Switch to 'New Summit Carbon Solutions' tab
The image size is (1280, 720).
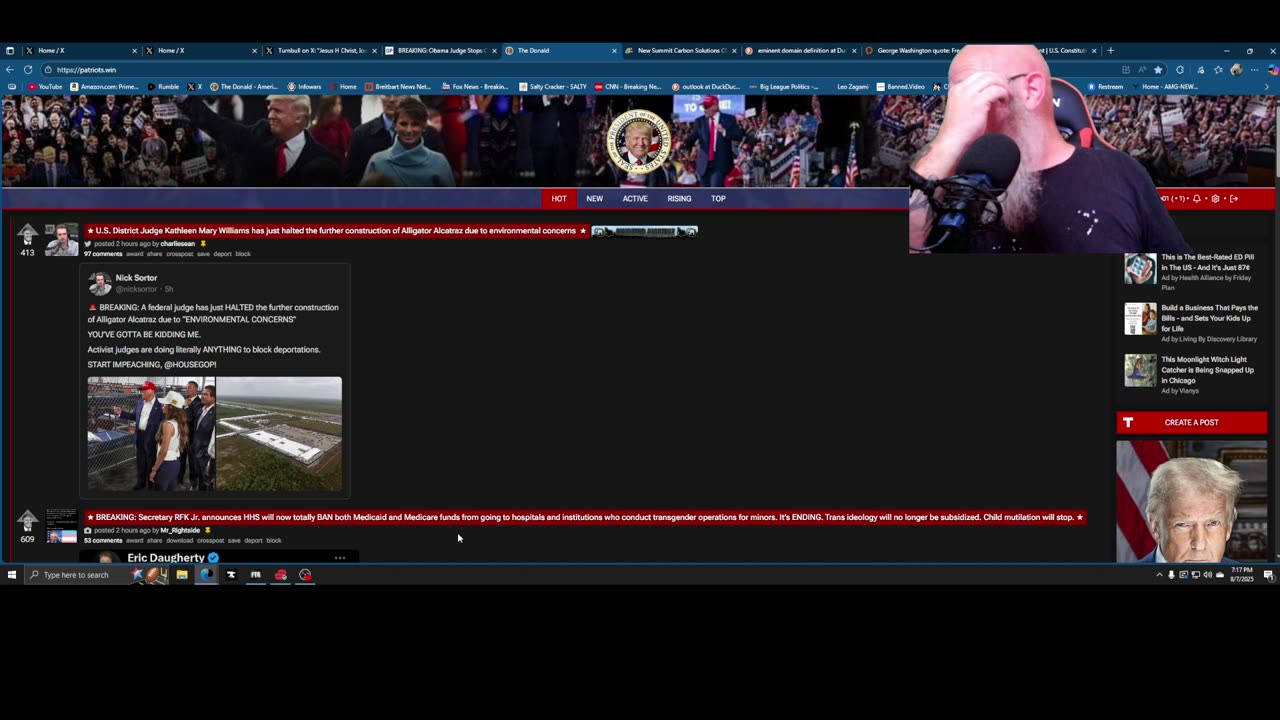coord(680,50)
